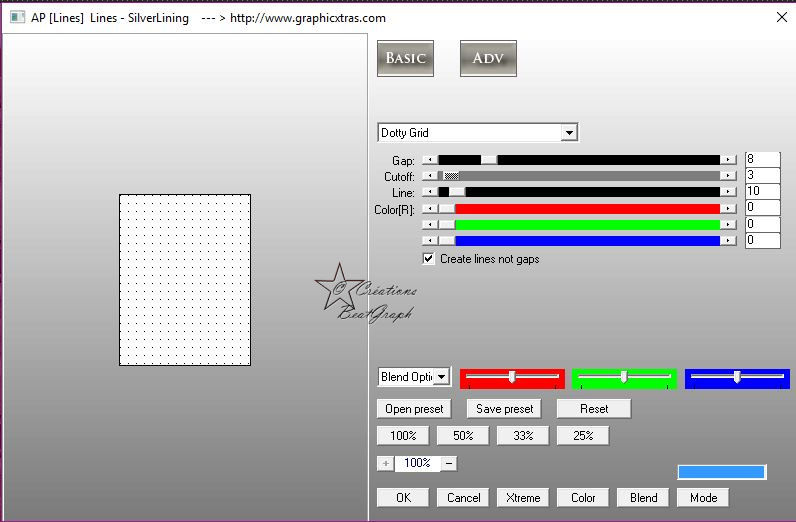The image size is (796, 522).
Task: Adjust the red blend slider
Action: click(512, 377)
